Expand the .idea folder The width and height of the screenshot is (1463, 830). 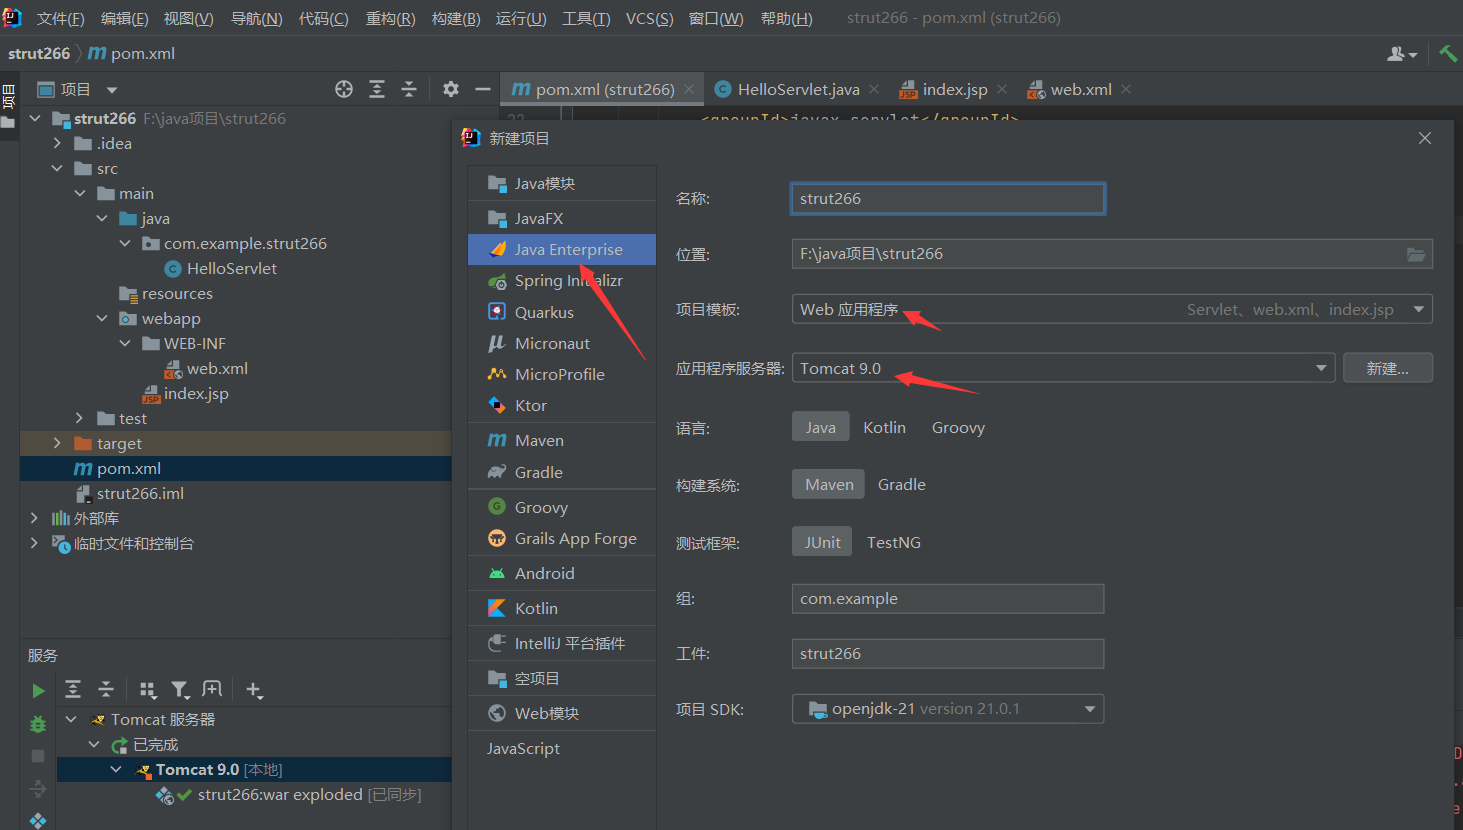click(57, 143)
